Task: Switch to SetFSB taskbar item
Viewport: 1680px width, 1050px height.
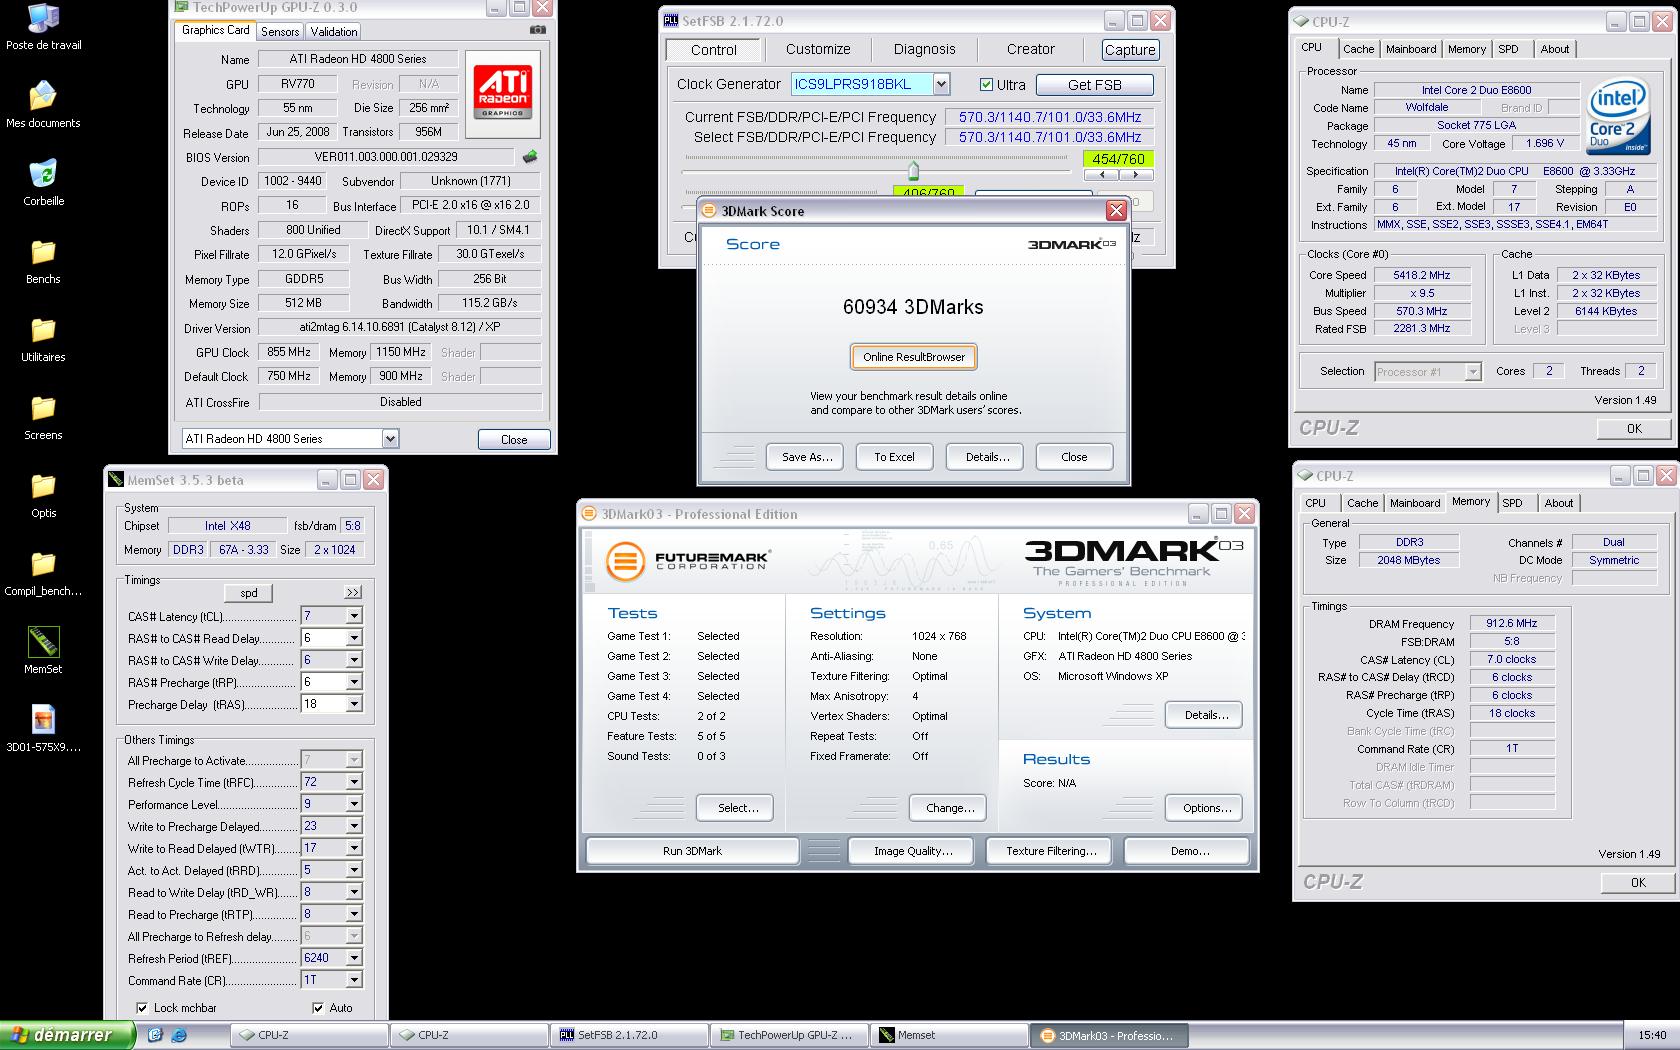Action: [629, 1035]
